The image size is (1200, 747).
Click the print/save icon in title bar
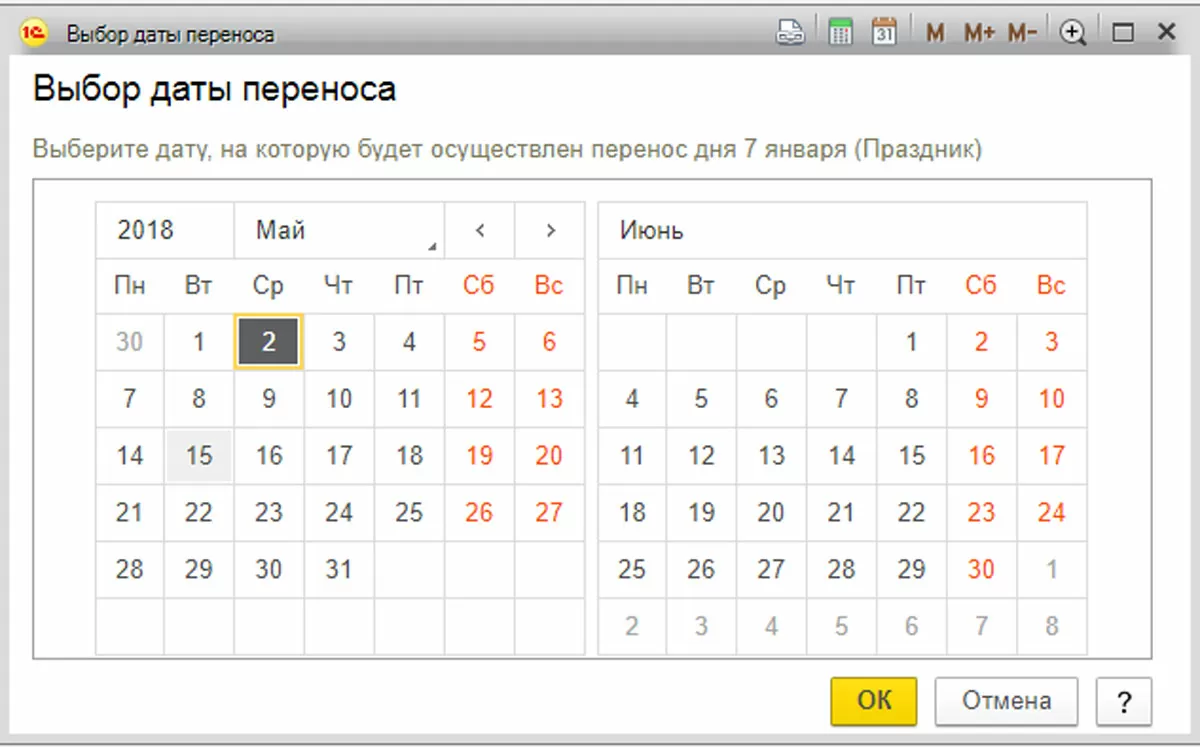pyautogui.click(x=792, y=33)
